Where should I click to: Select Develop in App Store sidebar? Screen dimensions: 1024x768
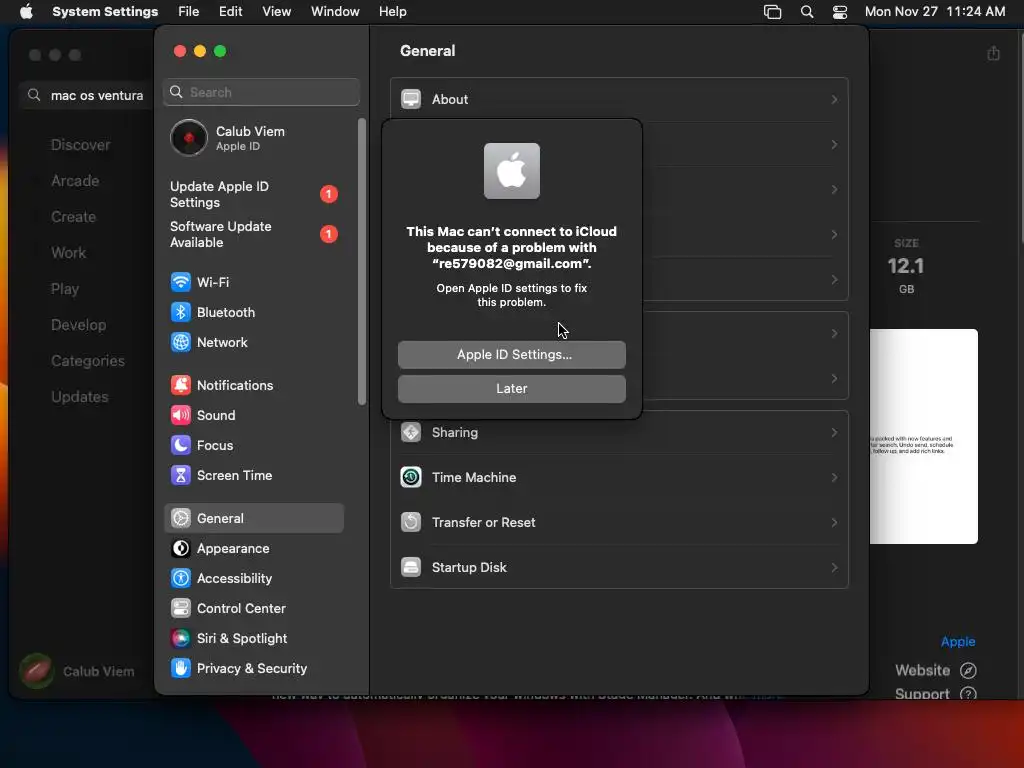[x=78, y=325]
